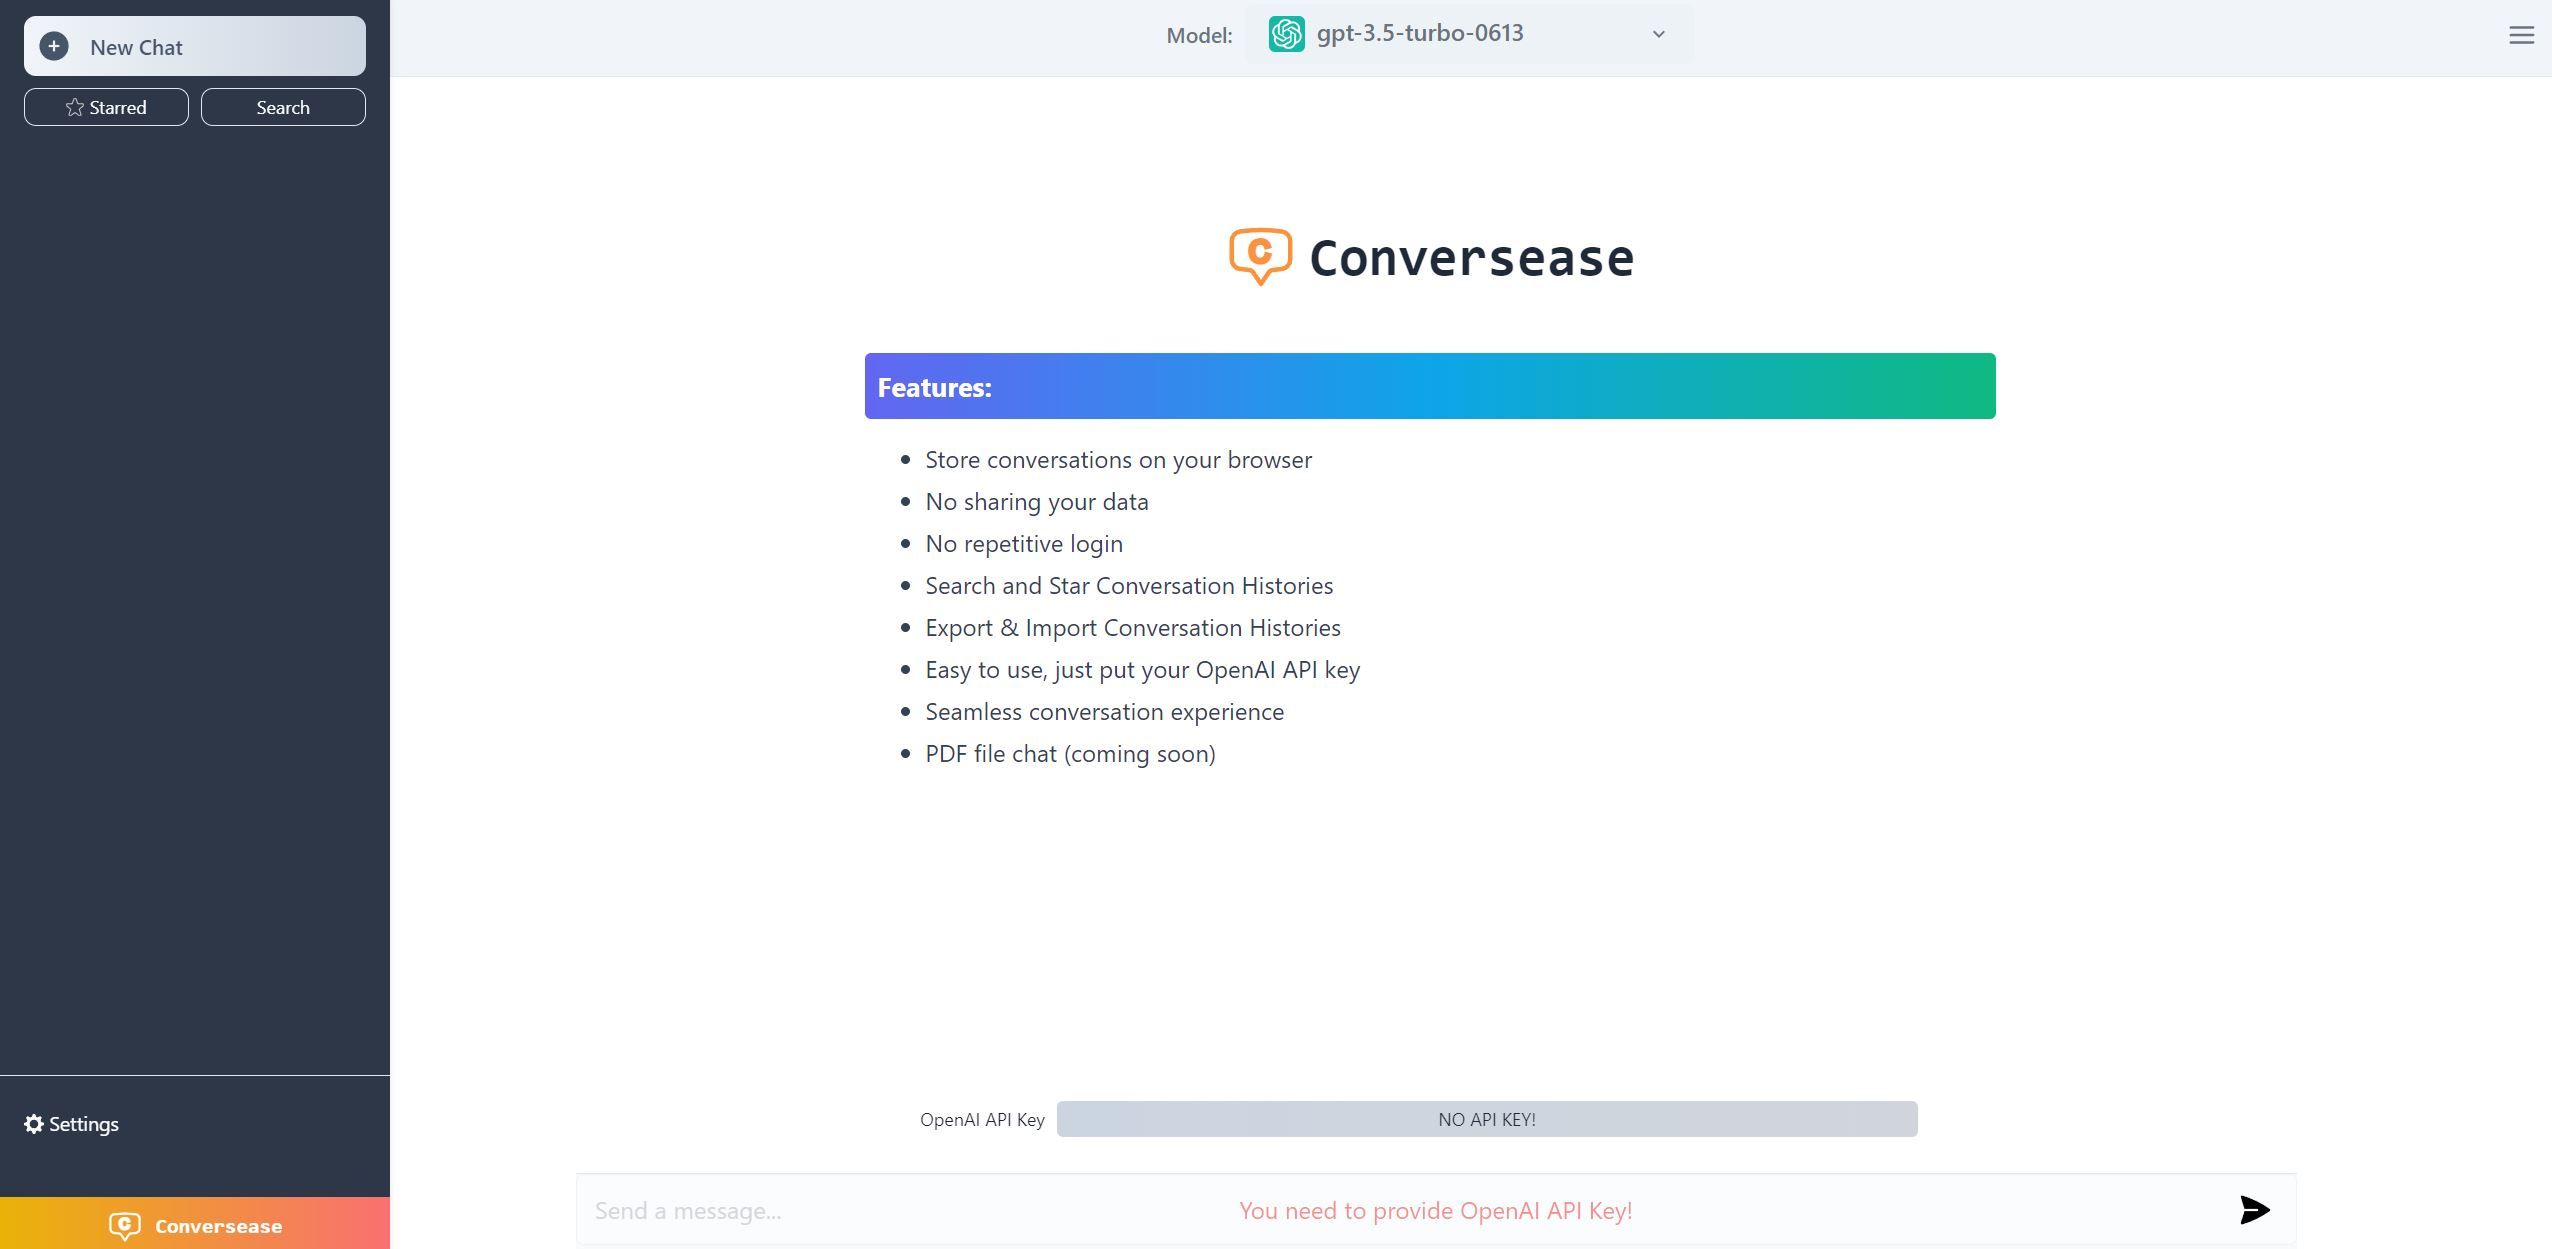Click the Search button

click(283, 107)
